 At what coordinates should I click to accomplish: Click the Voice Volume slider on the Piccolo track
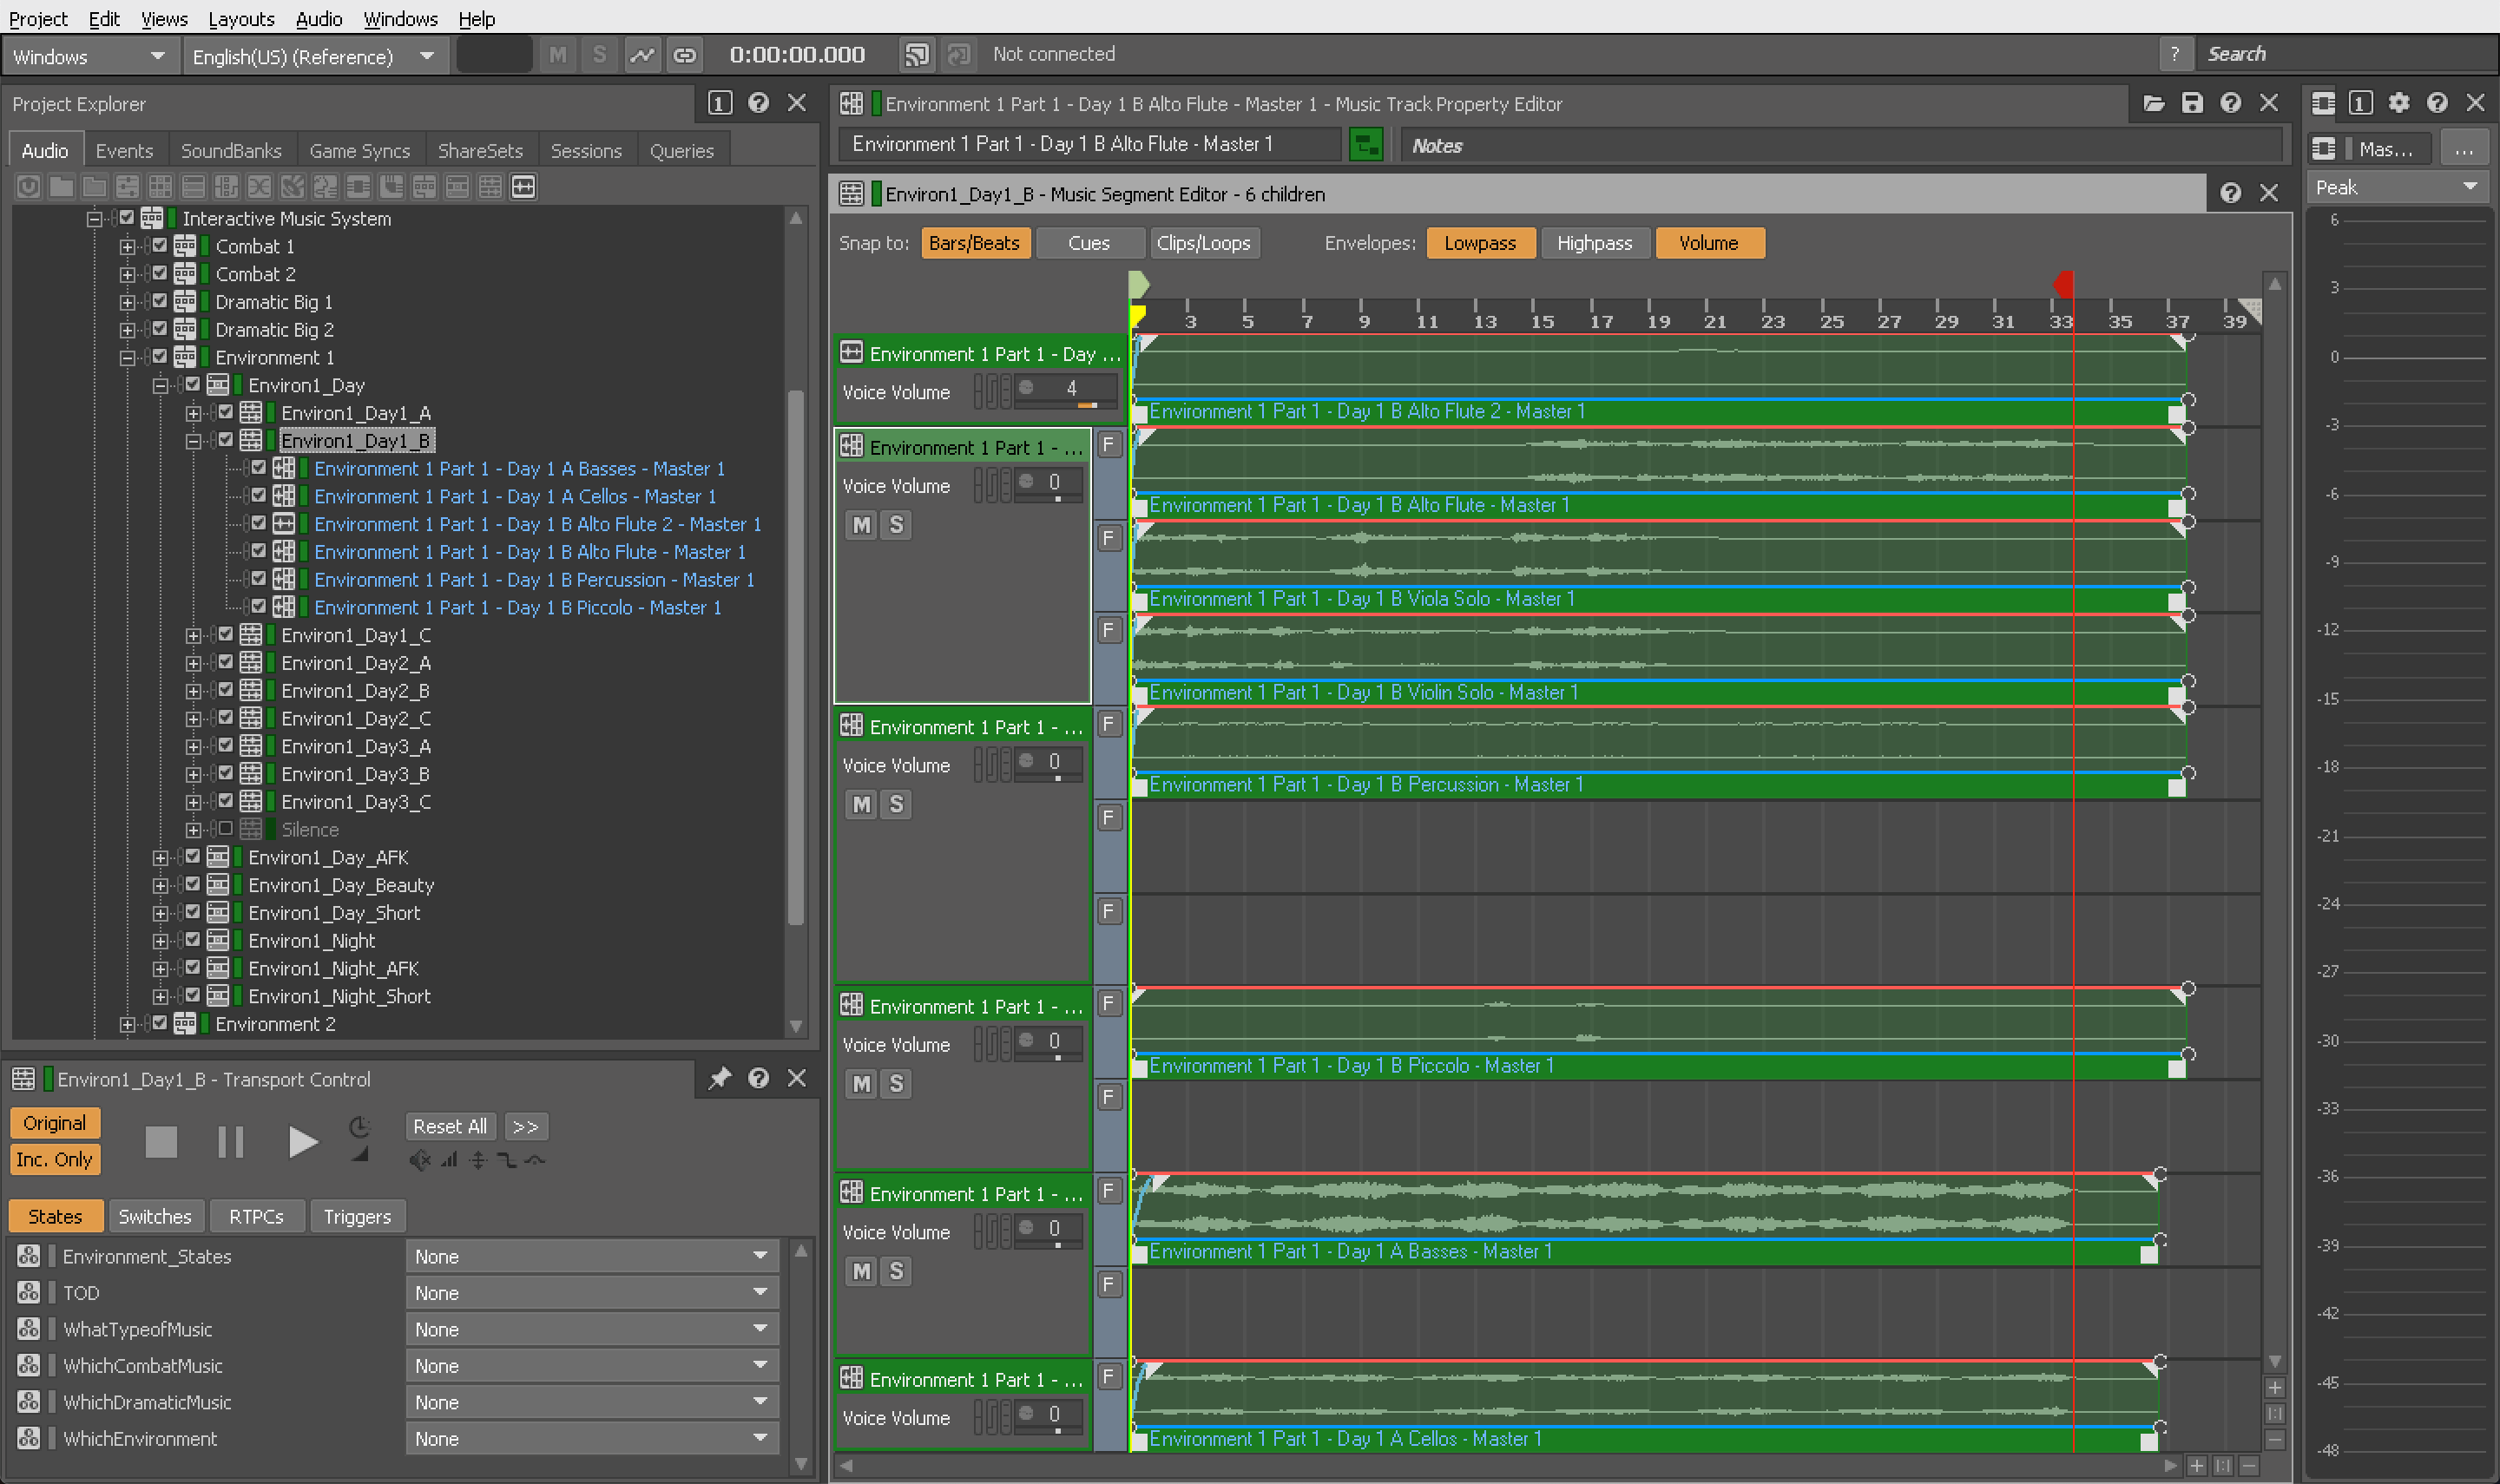click(1048, 1043)
